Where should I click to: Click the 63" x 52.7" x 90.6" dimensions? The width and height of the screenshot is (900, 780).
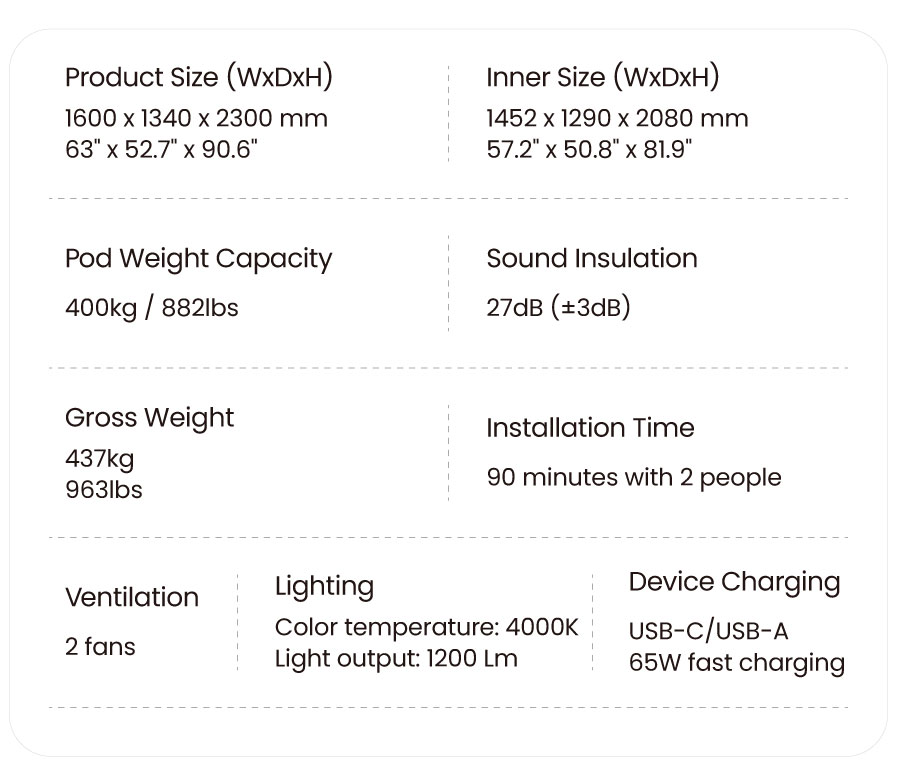[x=162, y=150]
